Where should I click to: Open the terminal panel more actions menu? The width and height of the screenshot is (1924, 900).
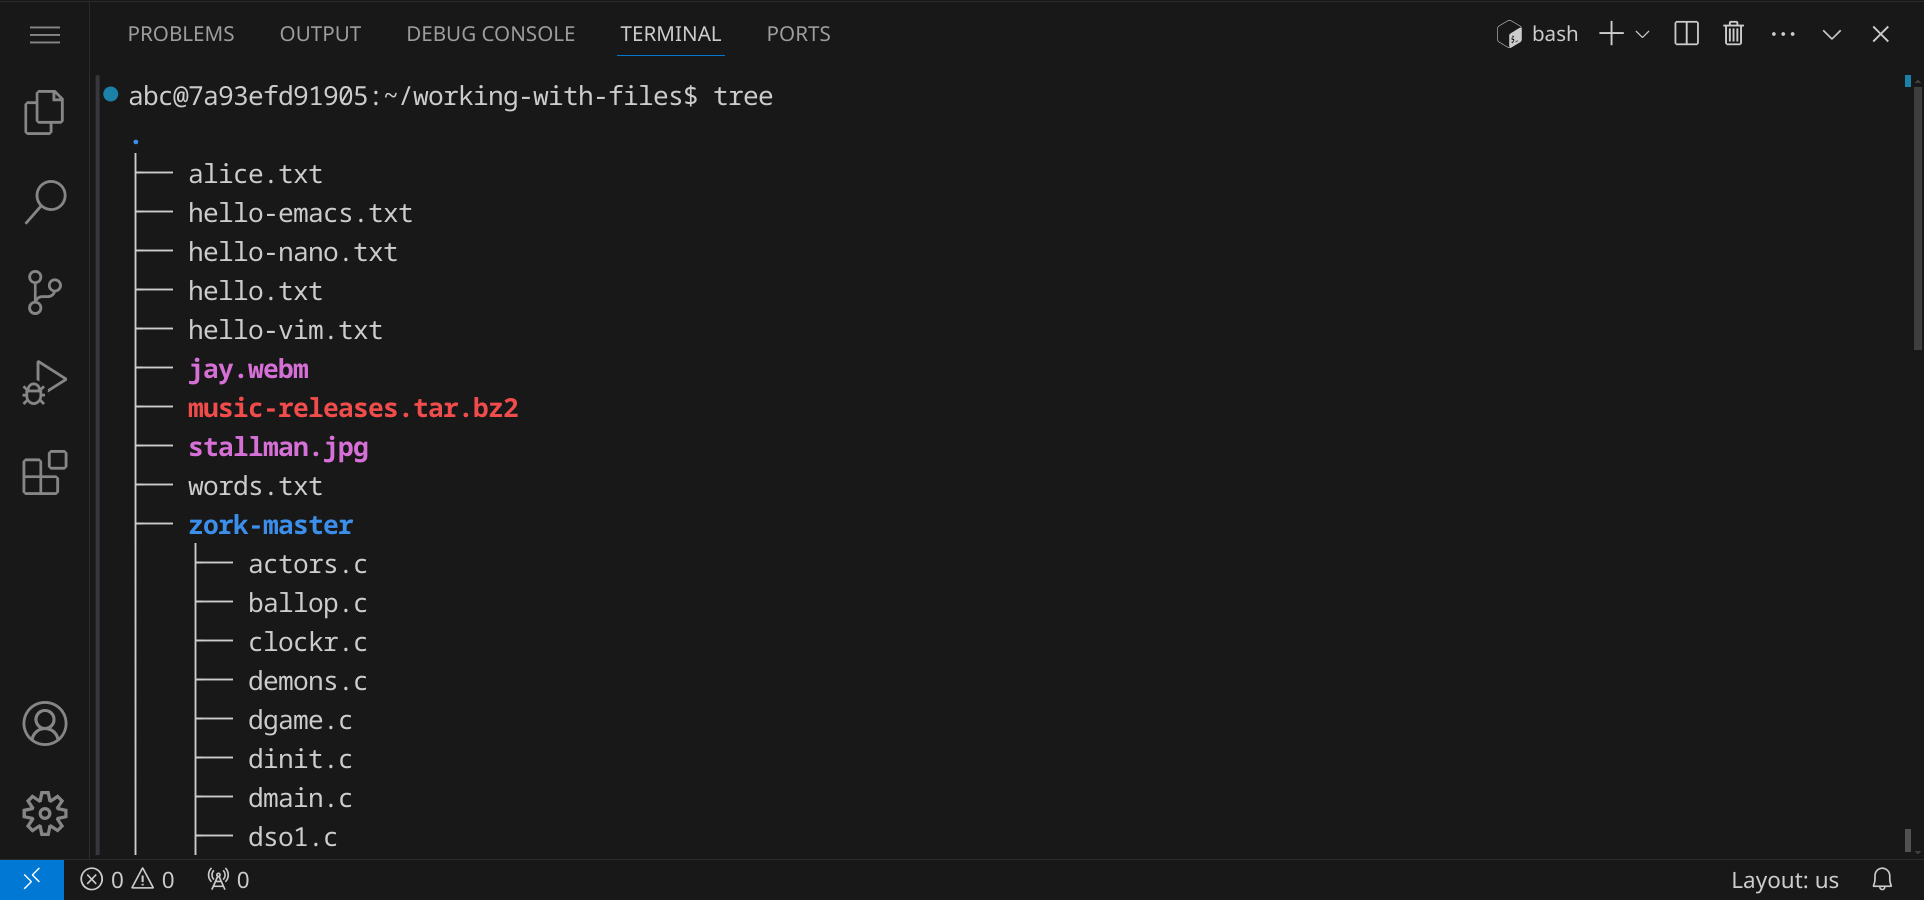point(1783,34)
